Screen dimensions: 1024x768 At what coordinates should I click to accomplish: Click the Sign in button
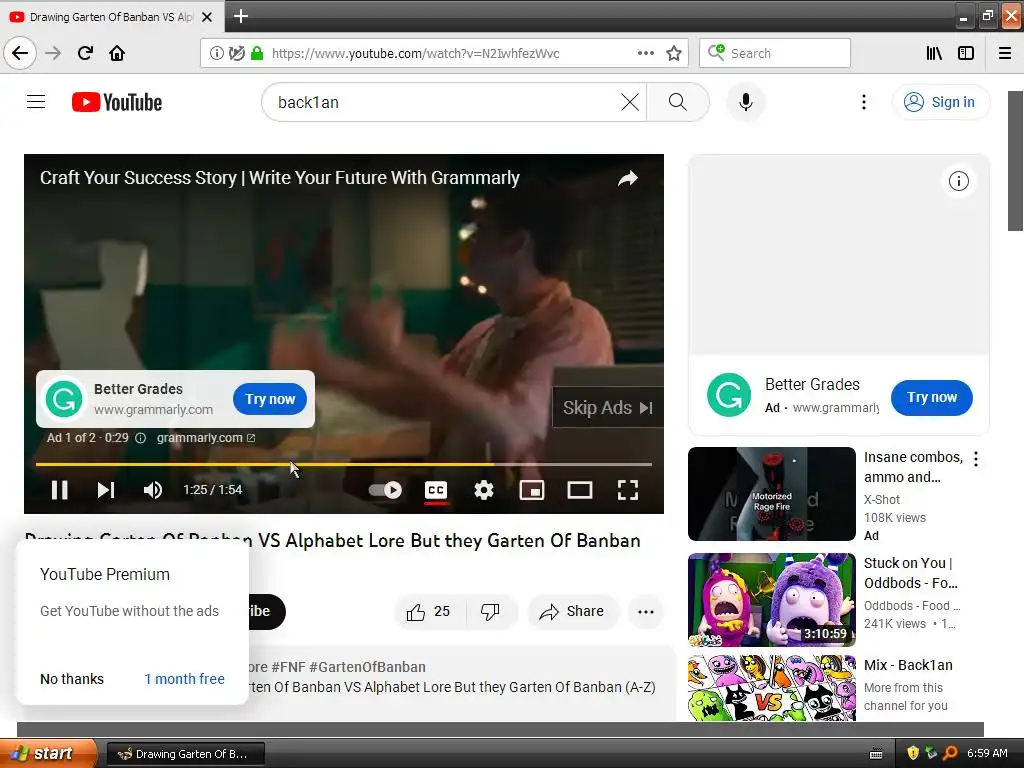pos(940,102)
